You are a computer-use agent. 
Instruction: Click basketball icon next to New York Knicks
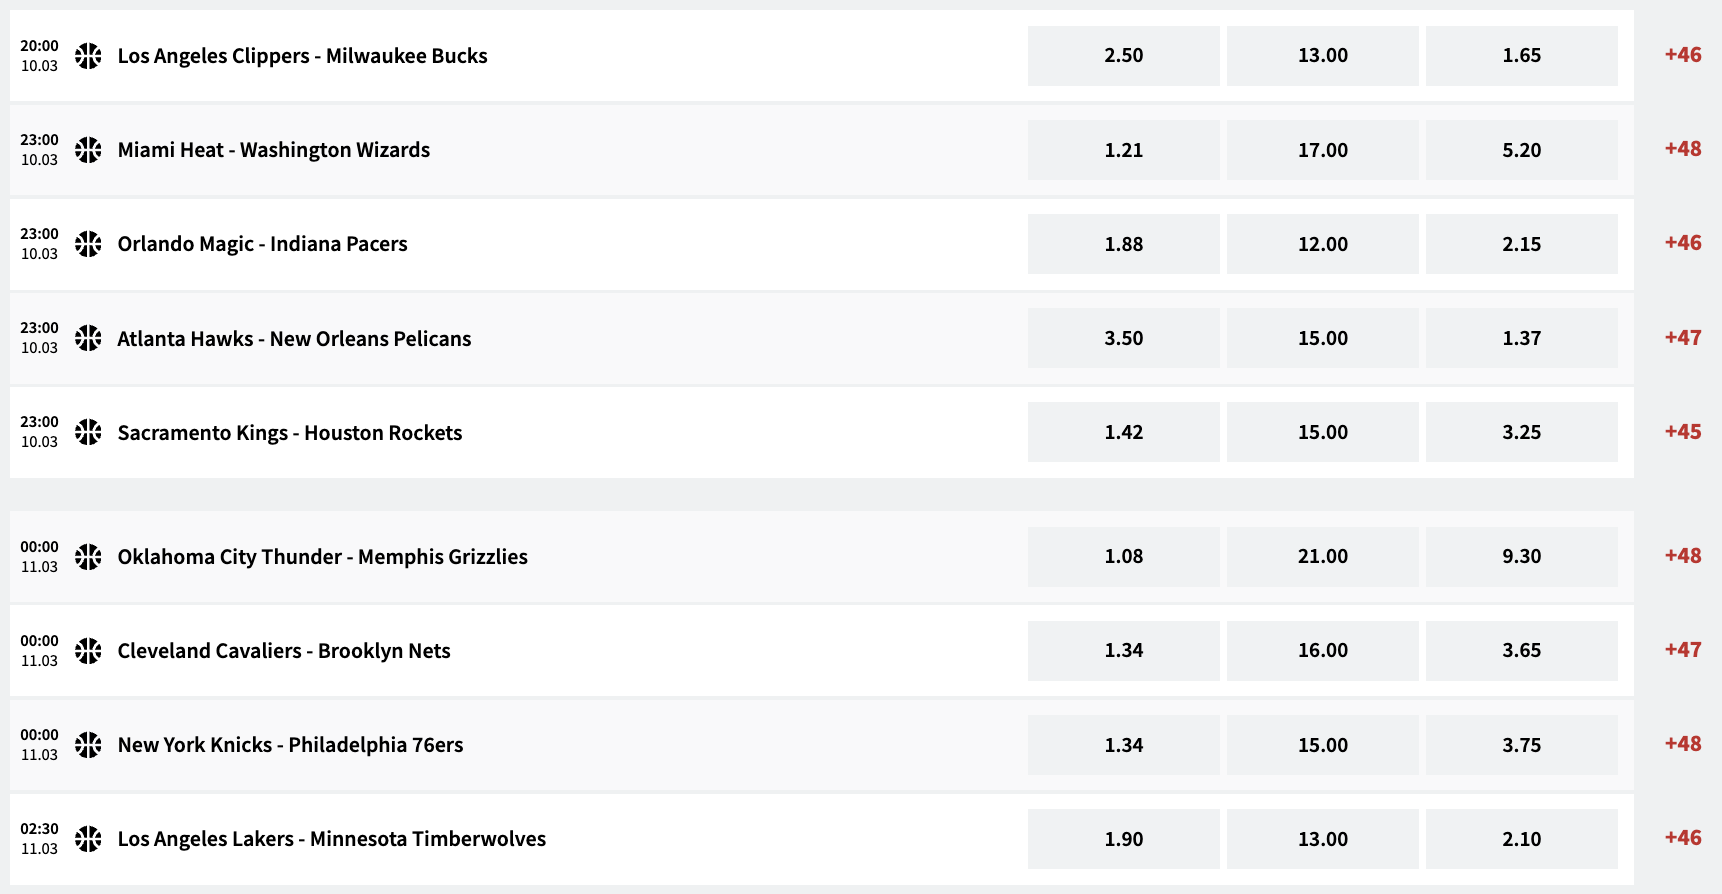(x=88, y=745)
